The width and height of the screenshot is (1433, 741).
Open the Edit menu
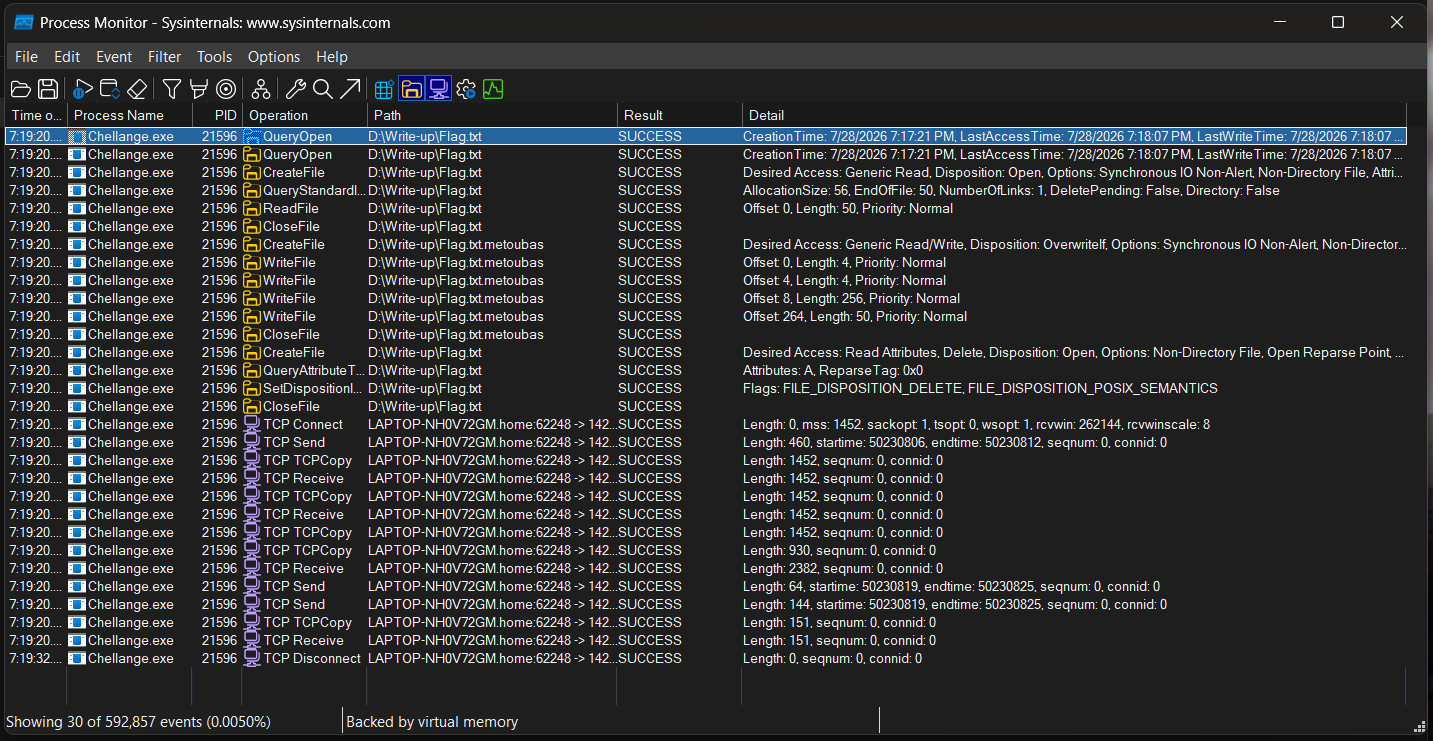[67, 57]
